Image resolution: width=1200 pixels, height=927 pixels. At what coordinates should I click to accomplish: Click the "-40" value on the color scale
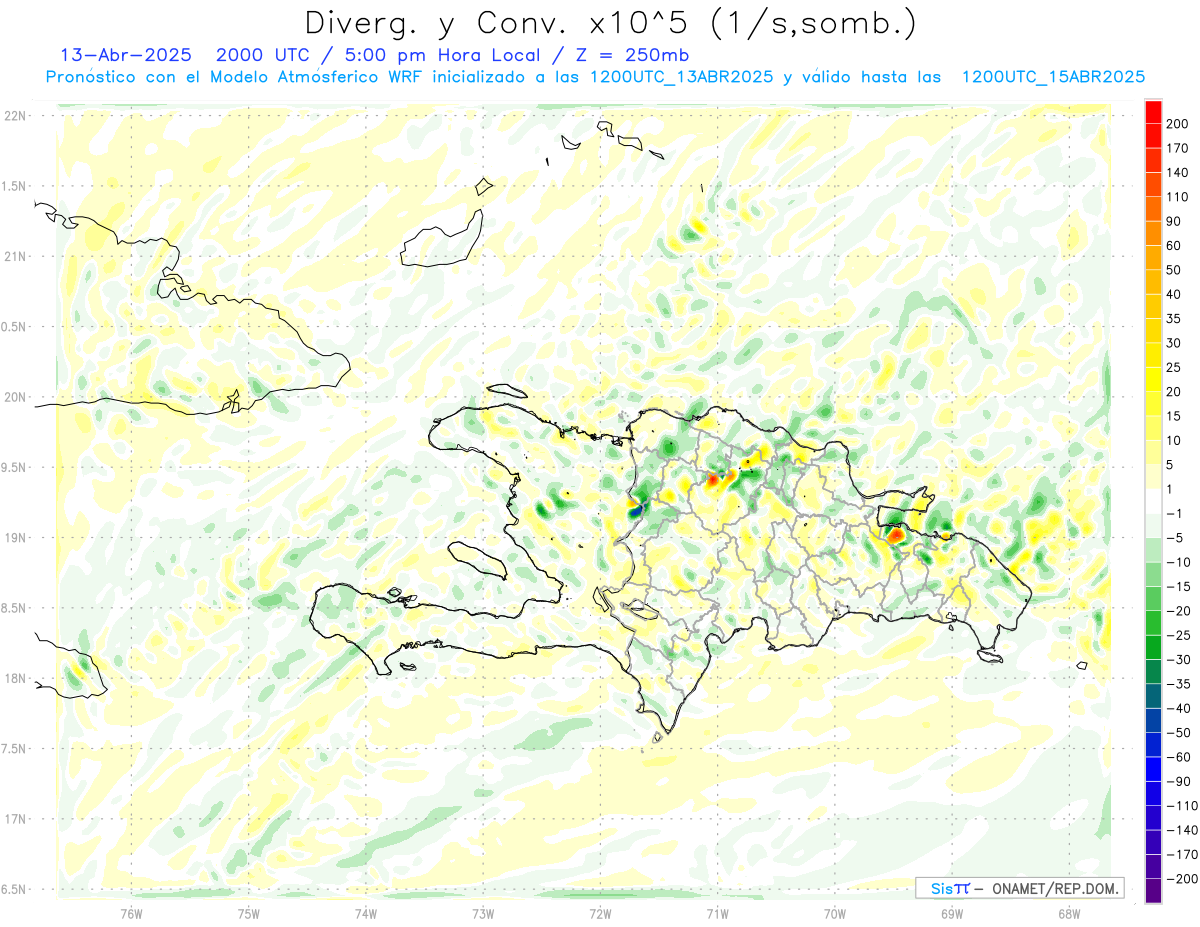[x=1179, y=708]
